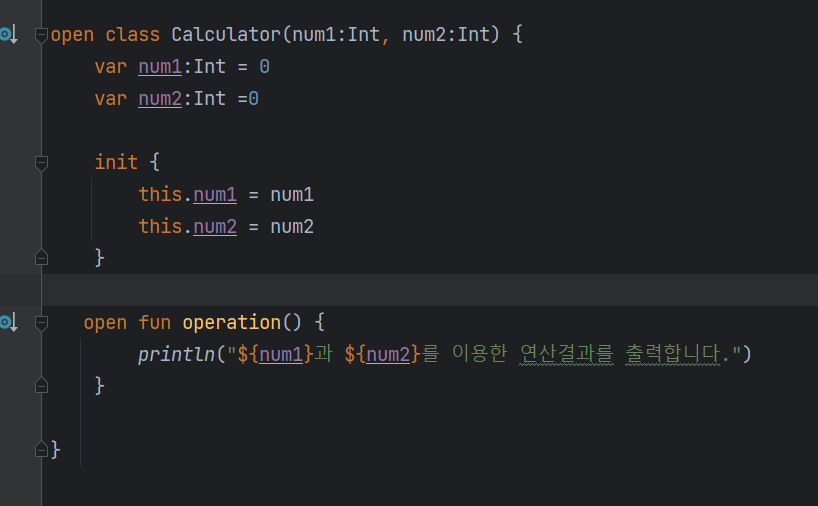This screenshot has height=506, width=818.
Task: Click the underlined word '출력합니다'
Action: (x=672, y=354)
